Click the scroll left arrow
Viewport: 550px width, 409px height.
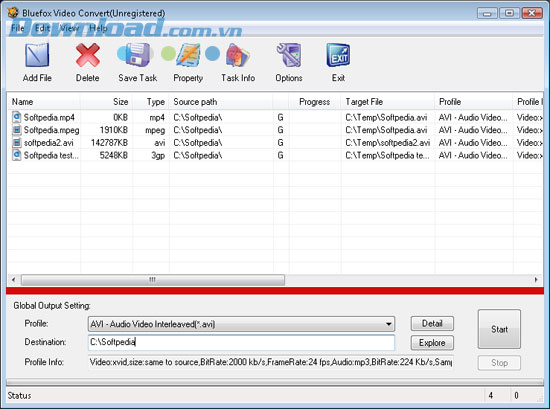(13, 280)
